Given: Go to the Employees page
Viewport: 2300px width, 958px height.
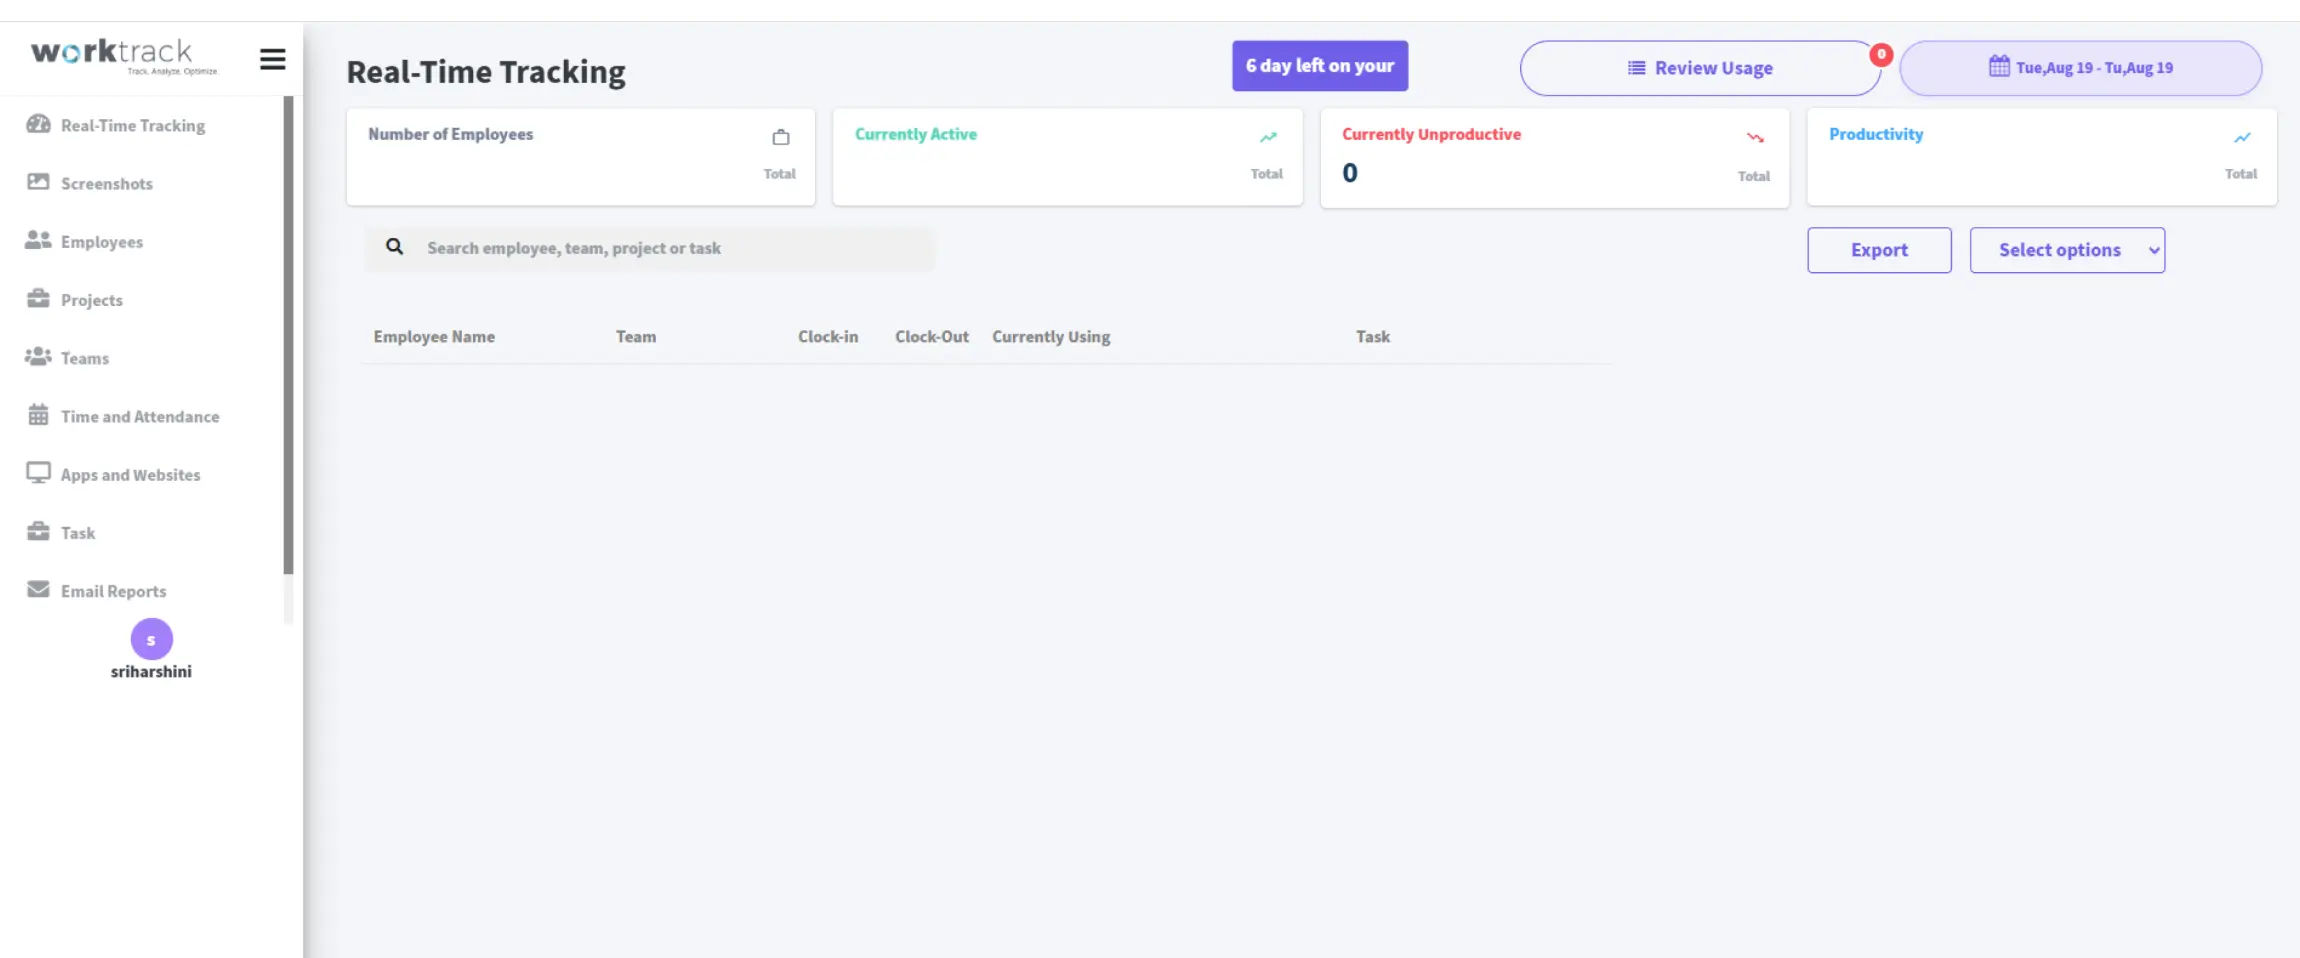Looking at the screenshot, I should (x=101, y=242).
